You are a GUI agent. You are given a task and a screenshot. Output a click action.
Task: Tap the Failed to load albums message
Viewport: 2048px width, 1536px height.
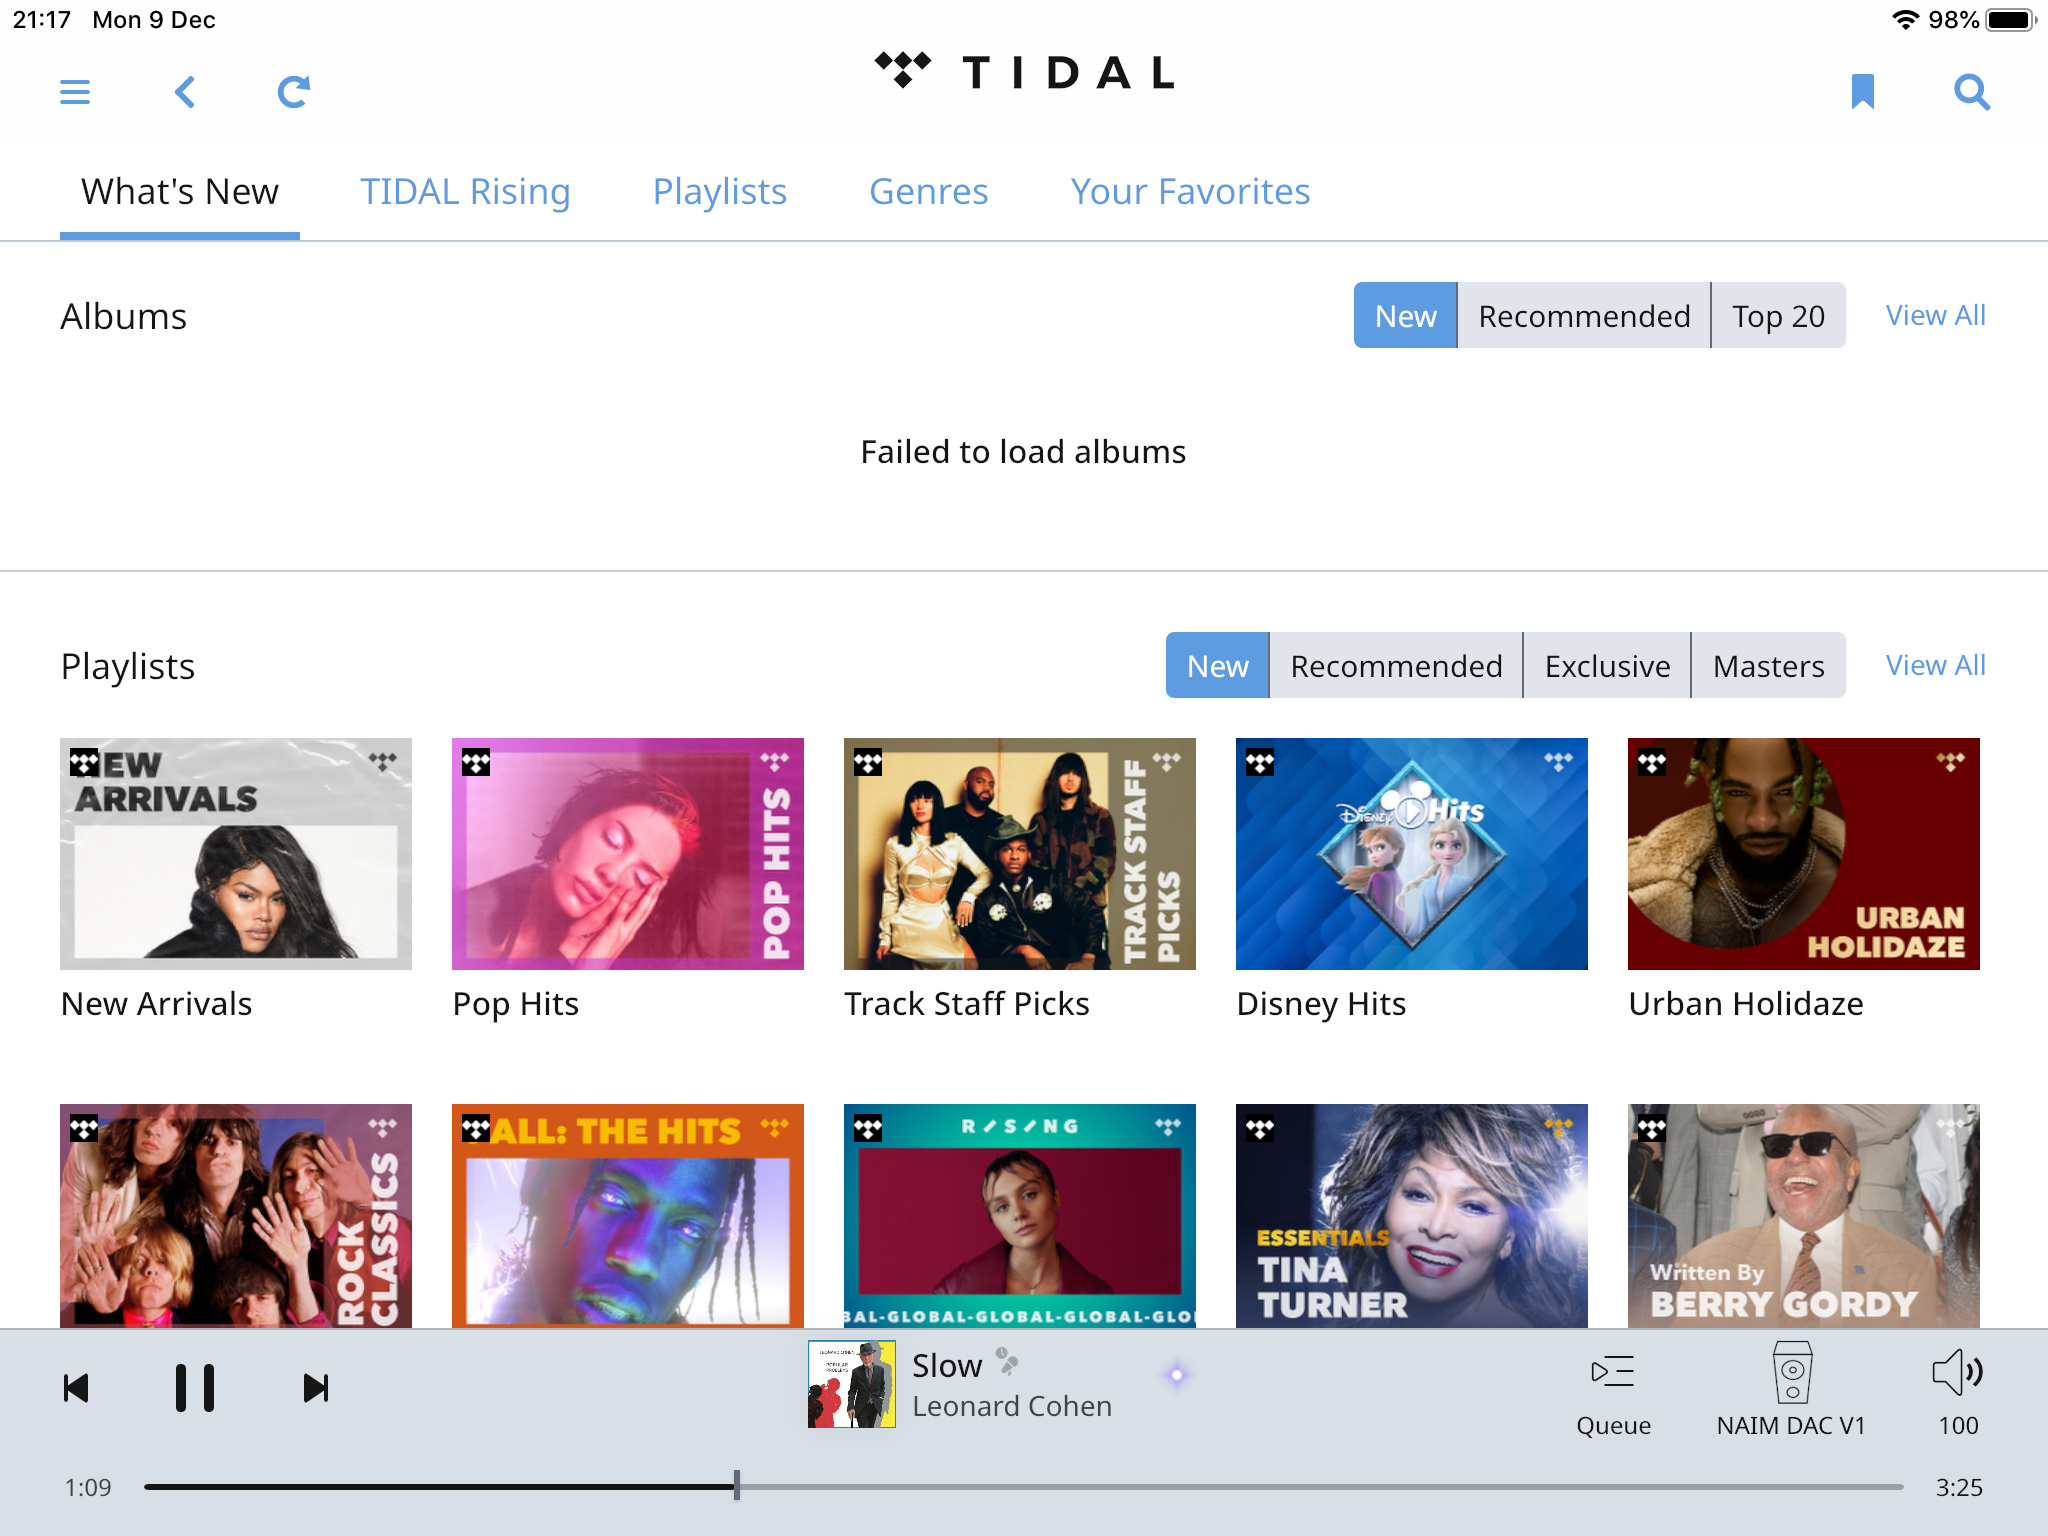pyautogui.click(x=1023, y=452)
